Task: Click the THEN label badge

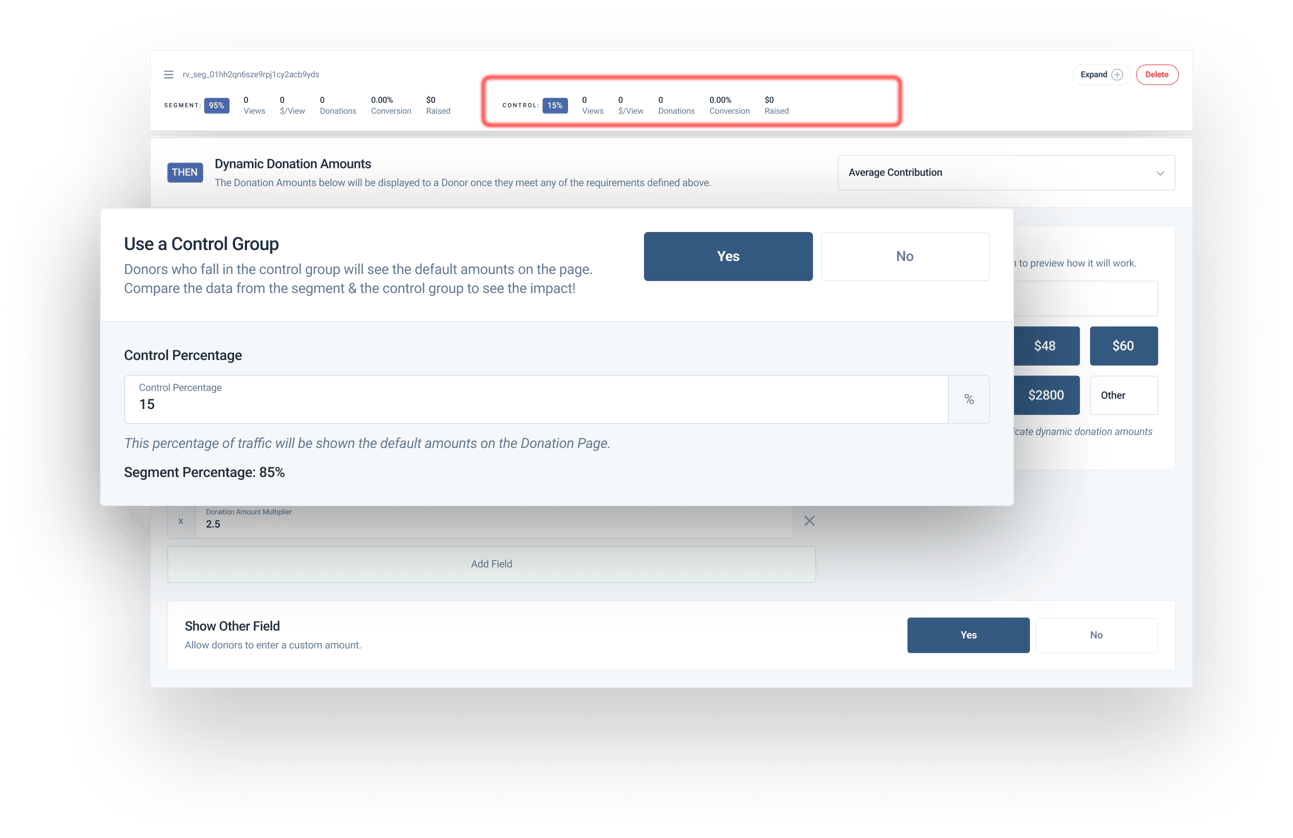Action: coord(185,172)
